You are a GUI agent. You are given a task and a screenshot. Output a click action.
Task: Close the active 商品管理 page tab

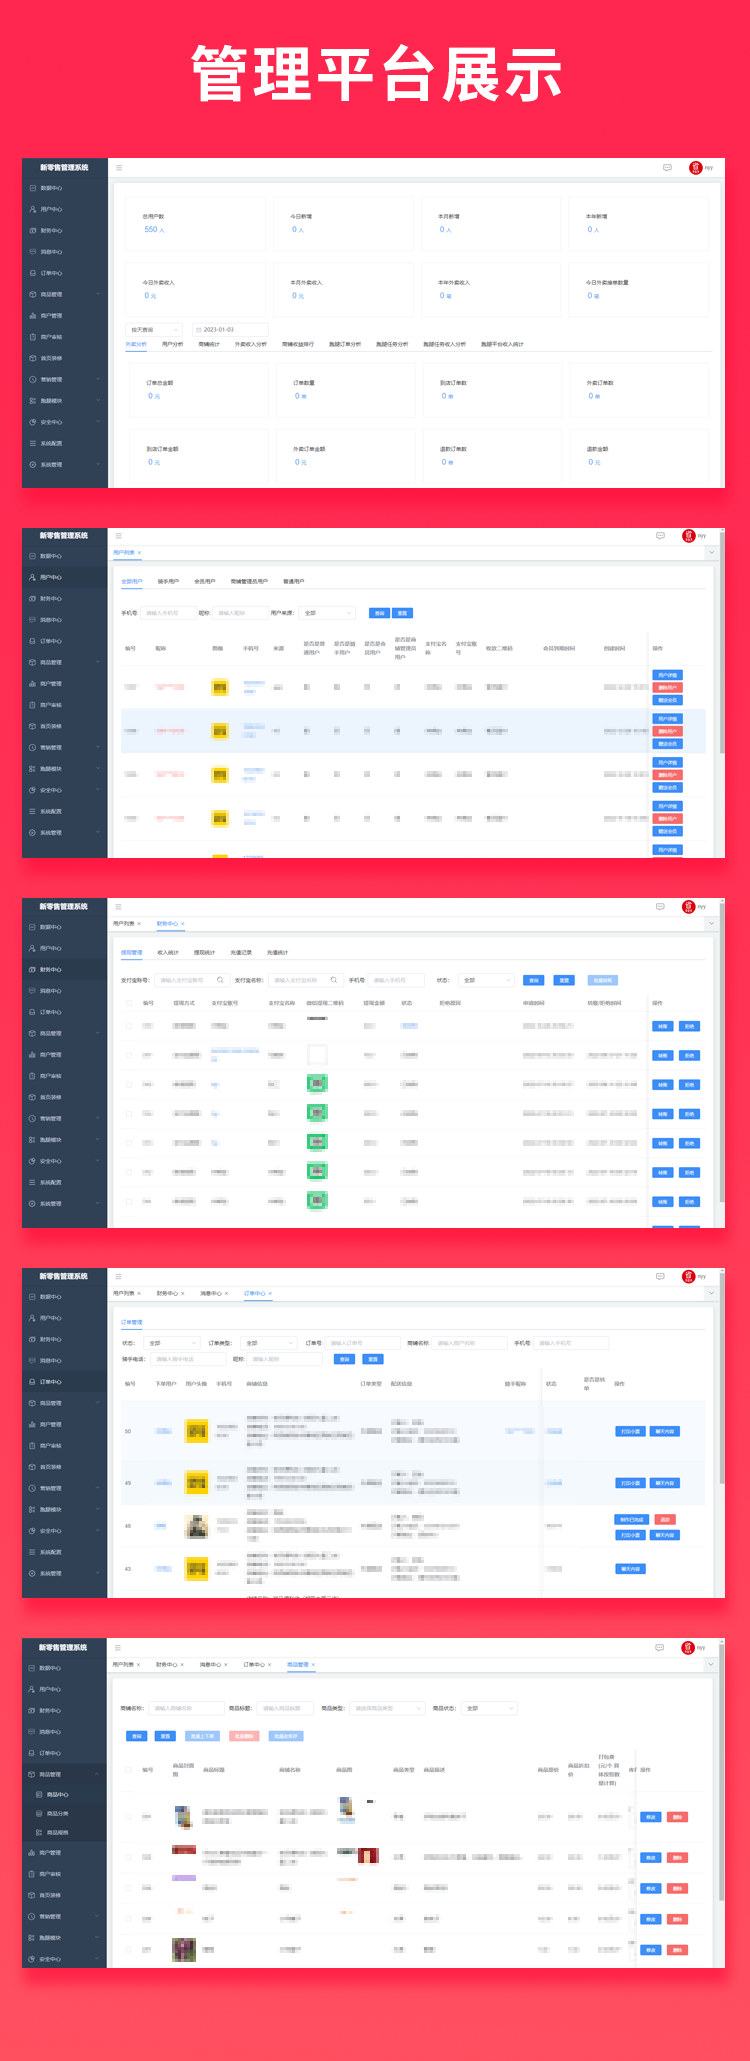(313, 1665)
